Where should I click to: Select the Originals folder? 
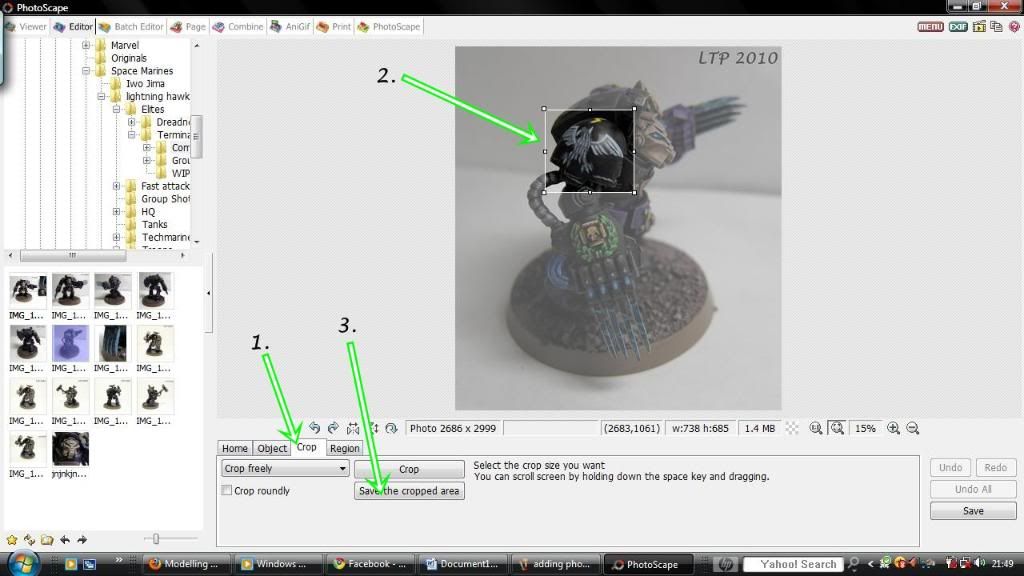(x=128, y=58)
